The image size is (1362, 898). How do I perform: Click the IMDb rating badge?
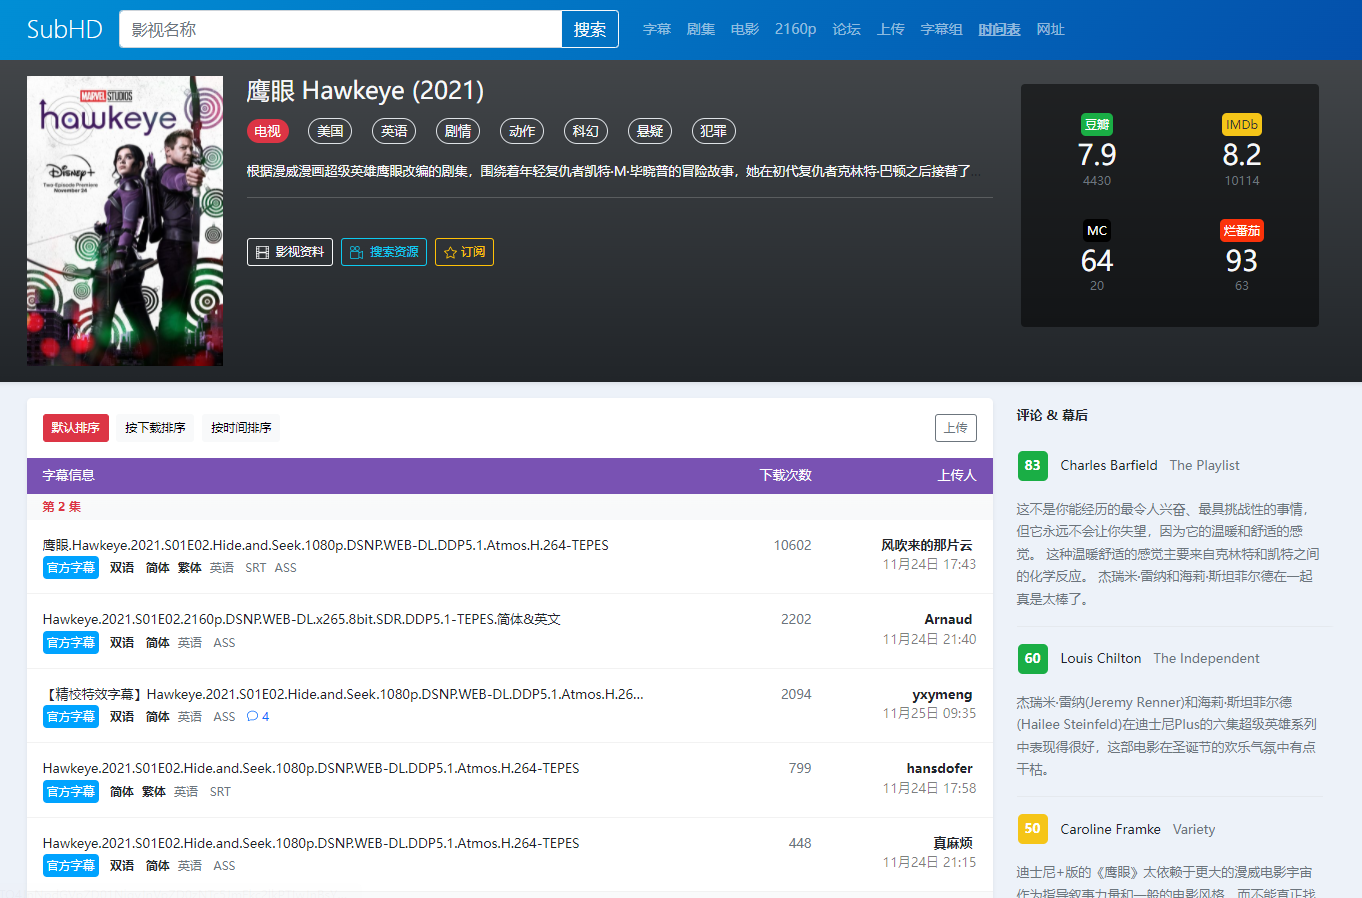pos(1242,125)
